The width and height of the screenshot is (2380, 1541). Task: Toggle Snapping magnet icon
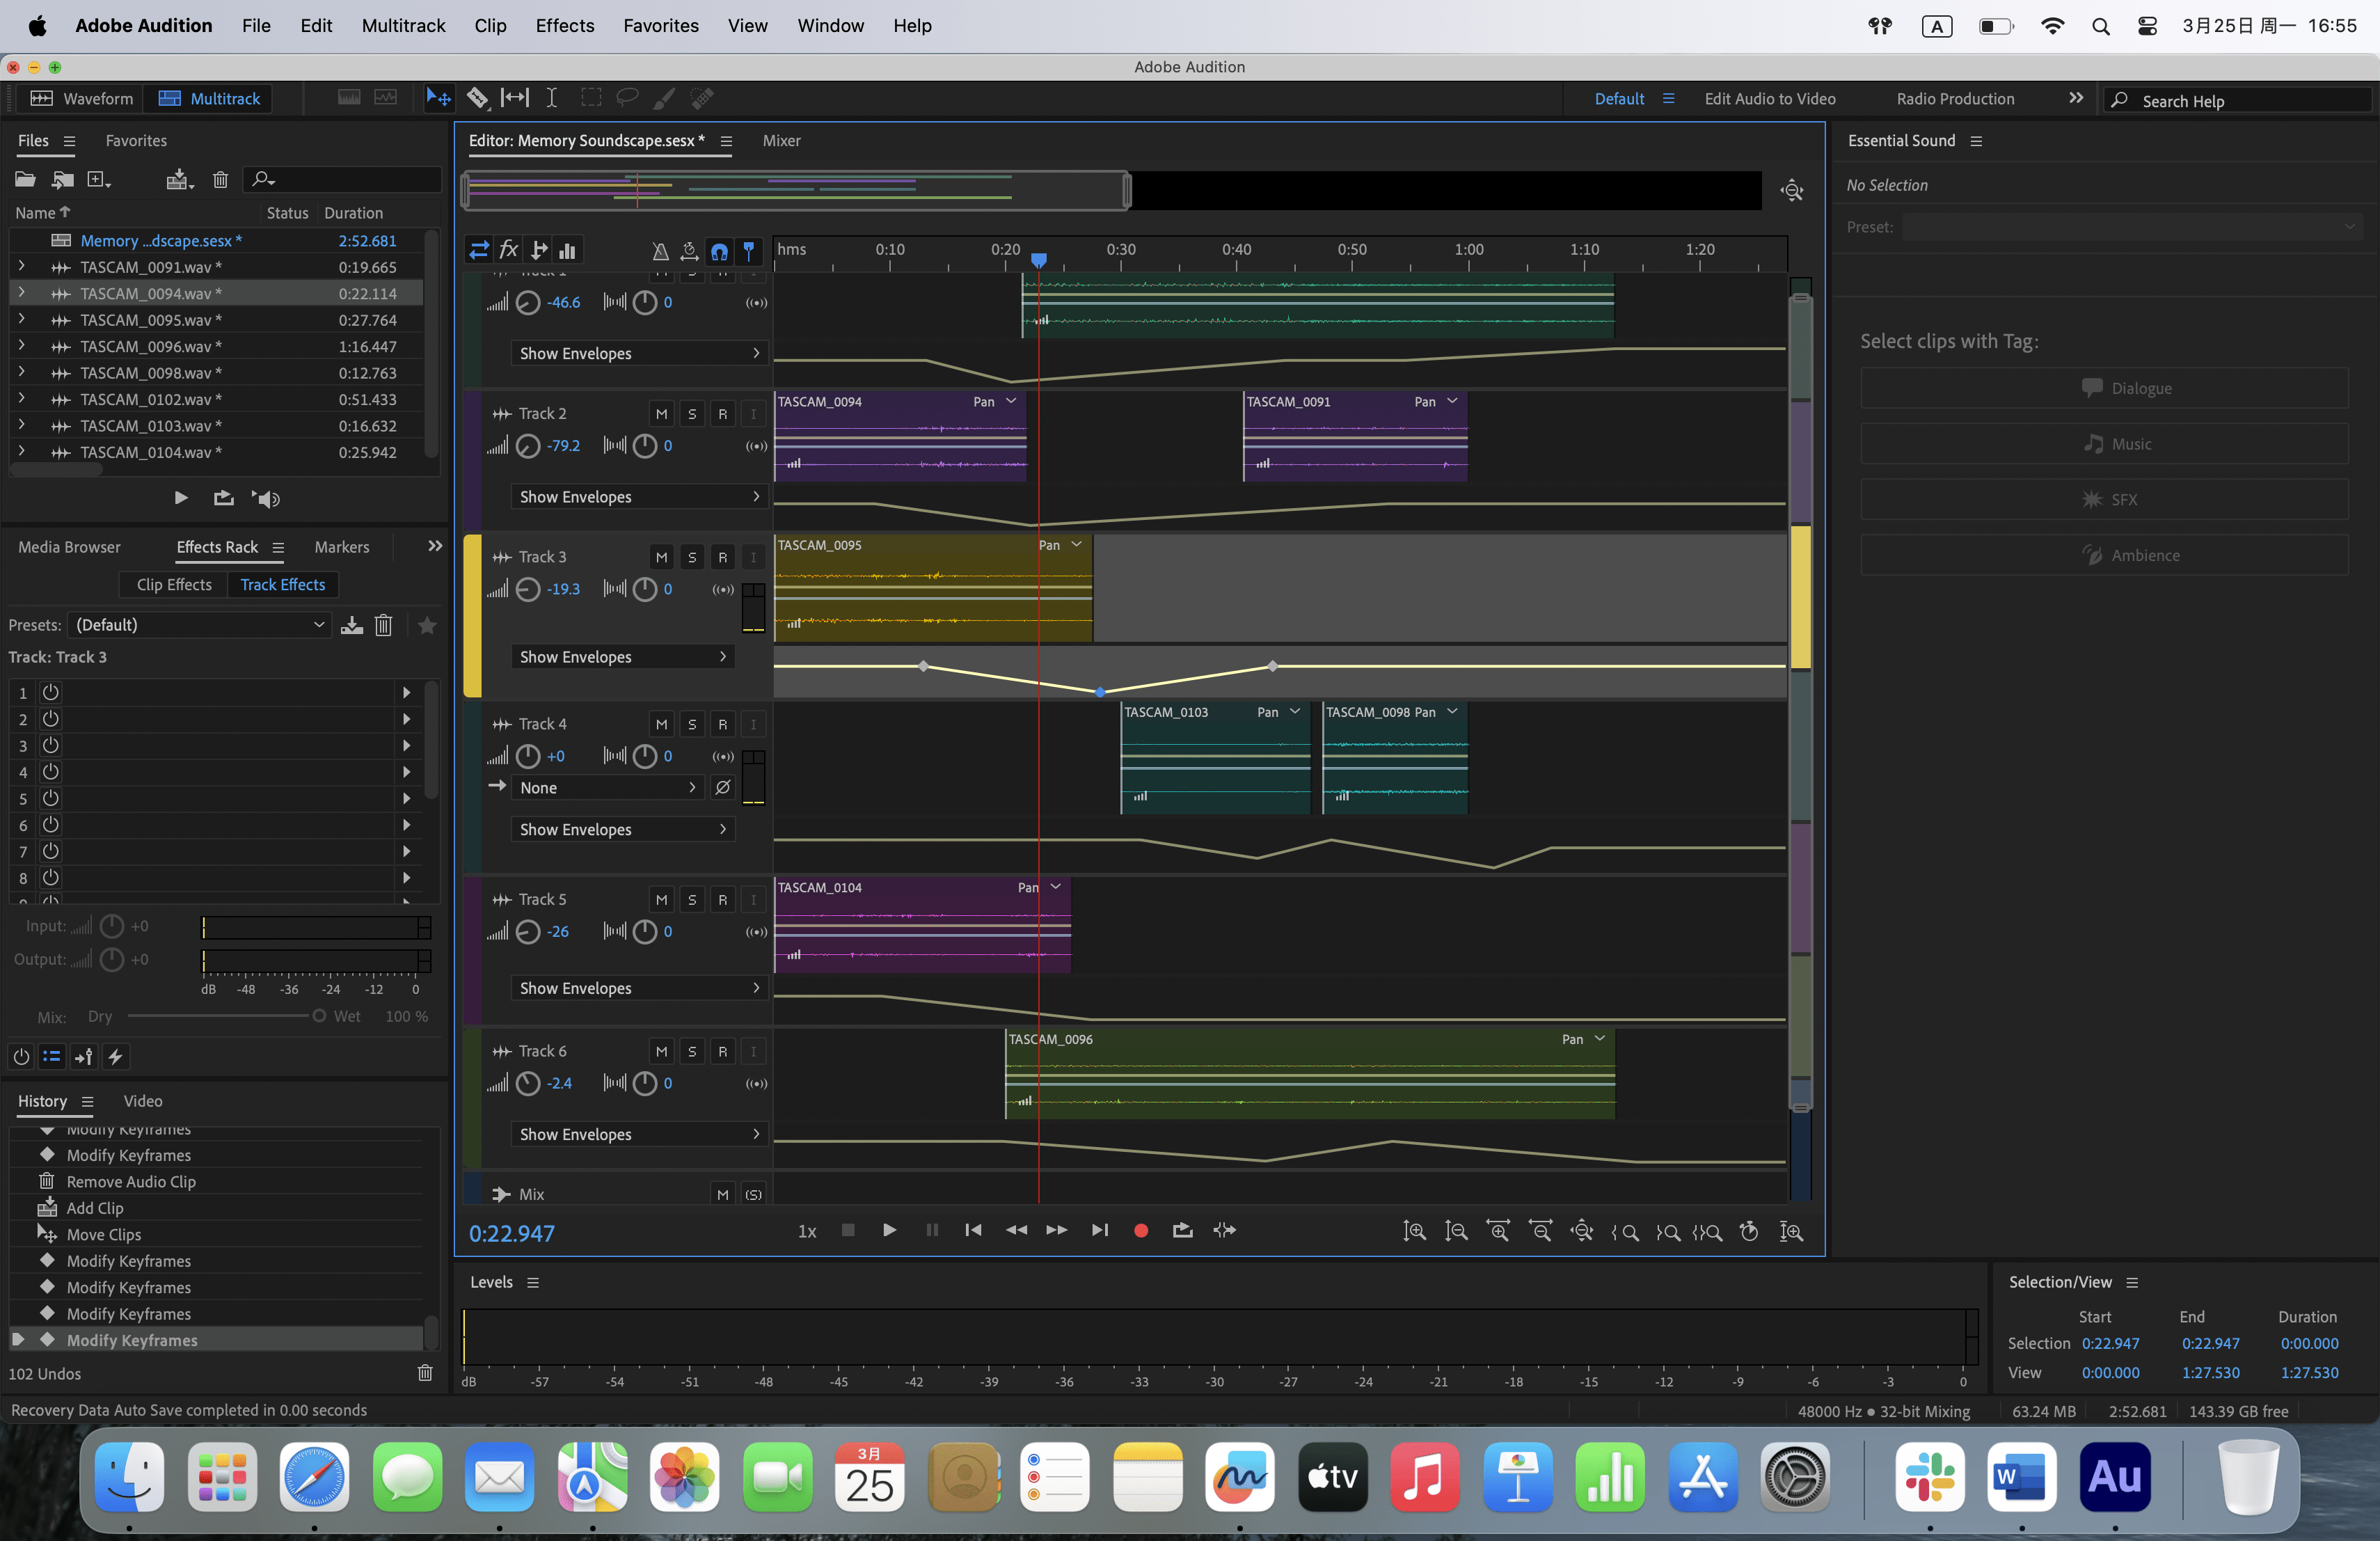click(719, 251)
